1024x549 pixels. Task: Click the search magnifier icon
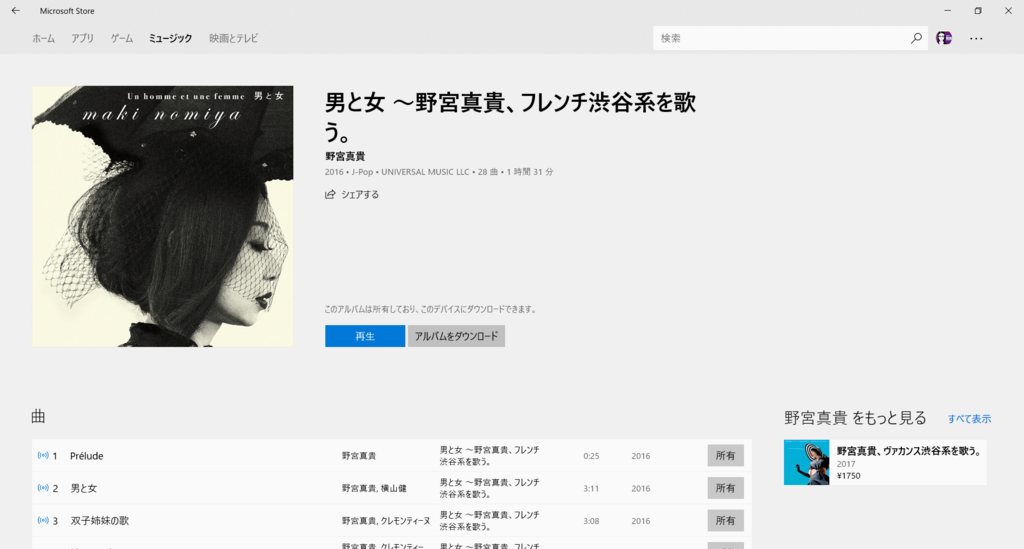click(x=916, y=38)
